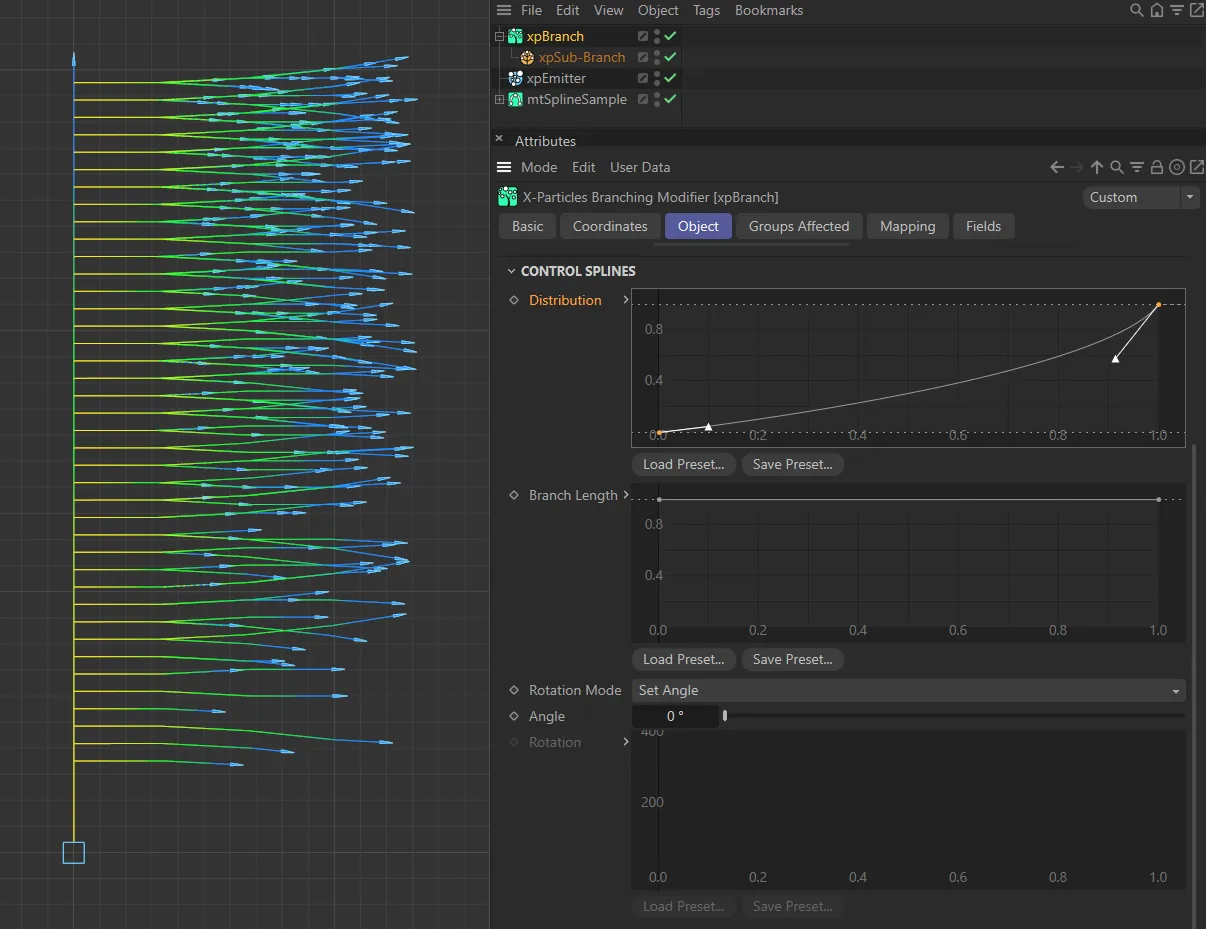Image resolution: width=1206 pixels, height=929 pixels.
Task: Switch to the Groups Affected tab
Action: coord(798,226)
